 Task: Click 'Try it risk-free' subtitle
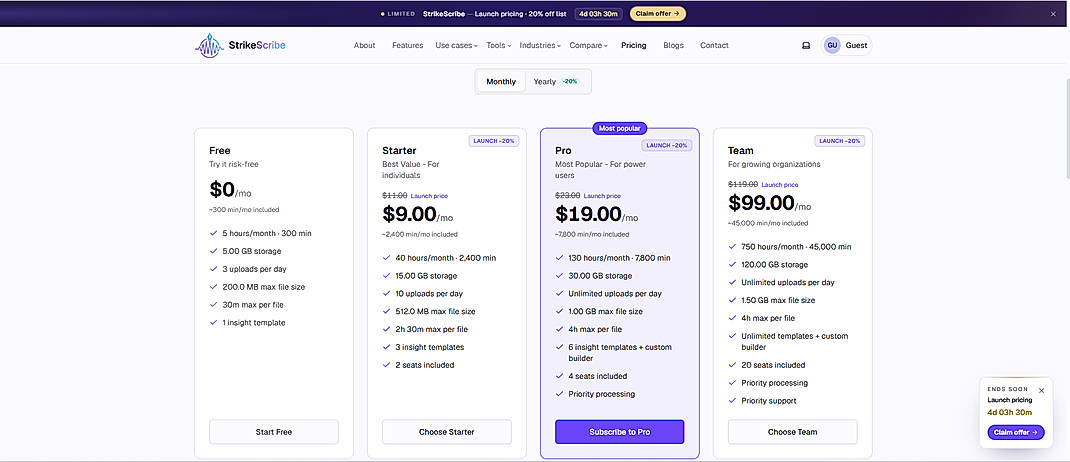[234, 164]
